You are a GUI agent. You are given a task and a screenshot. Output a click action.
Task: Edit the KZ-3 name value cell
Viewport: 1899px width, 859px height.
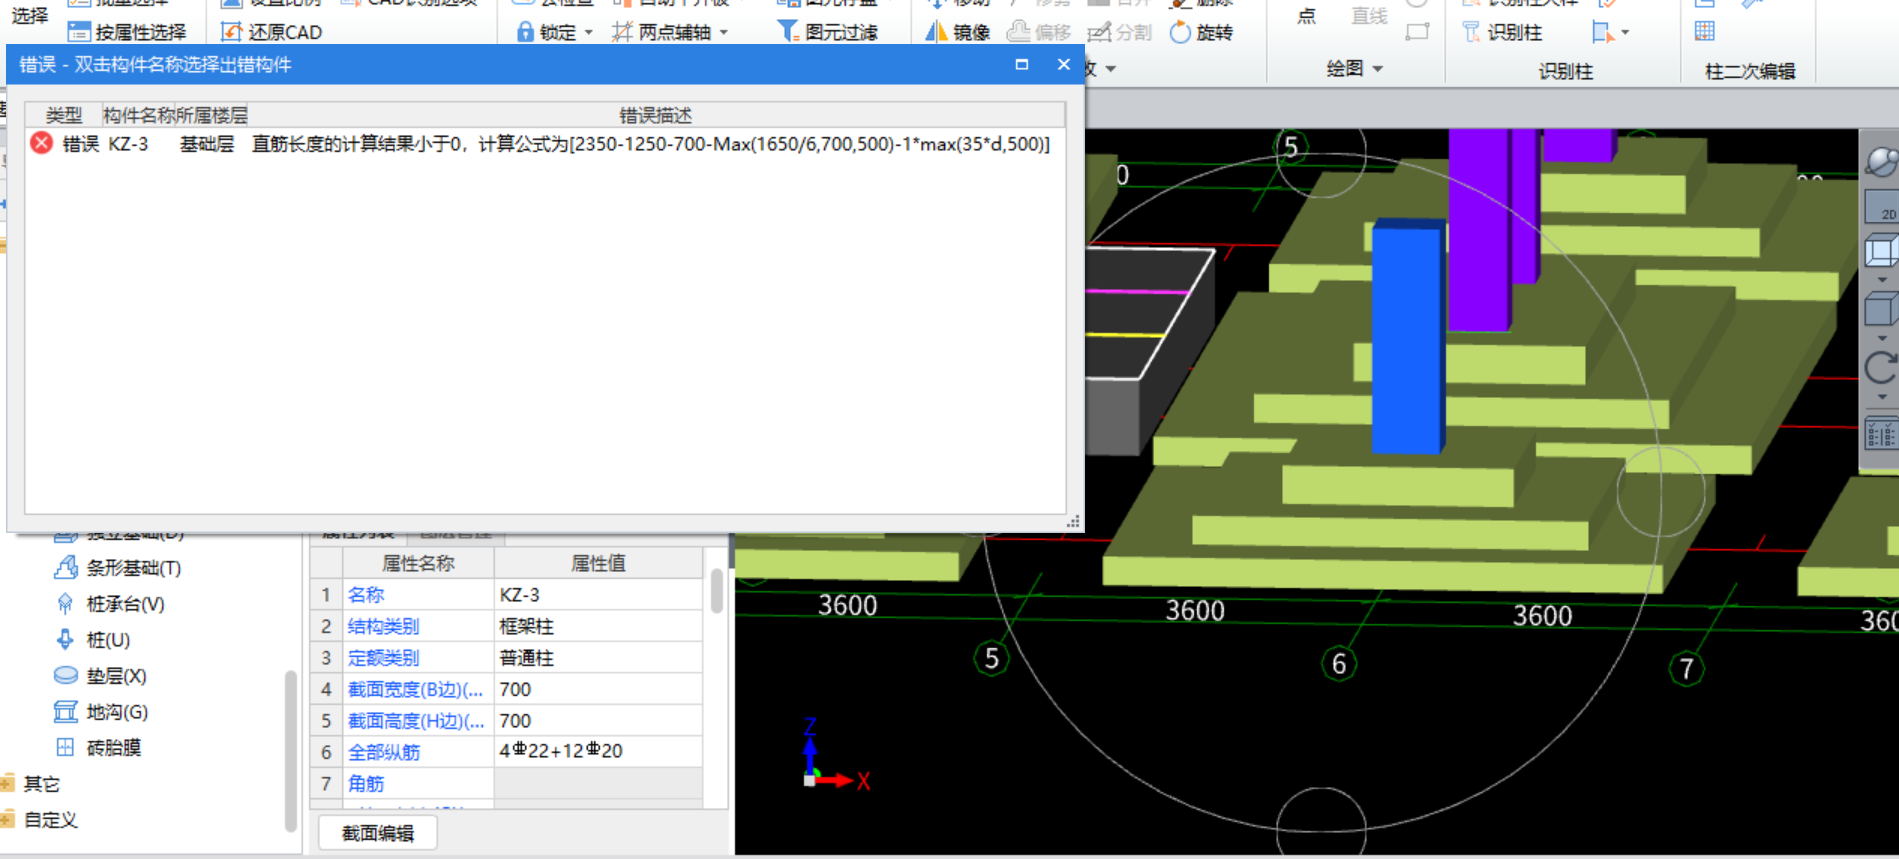[x=598, y=595]
